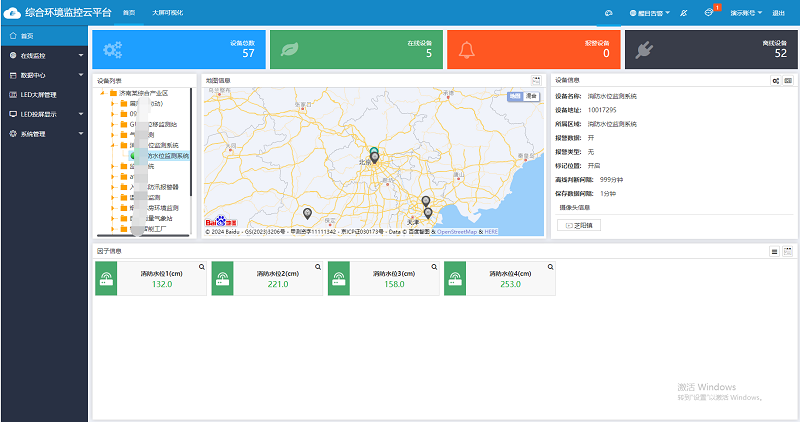
Task: Click the mute alarm icon in header
Action: click(683, 13)
